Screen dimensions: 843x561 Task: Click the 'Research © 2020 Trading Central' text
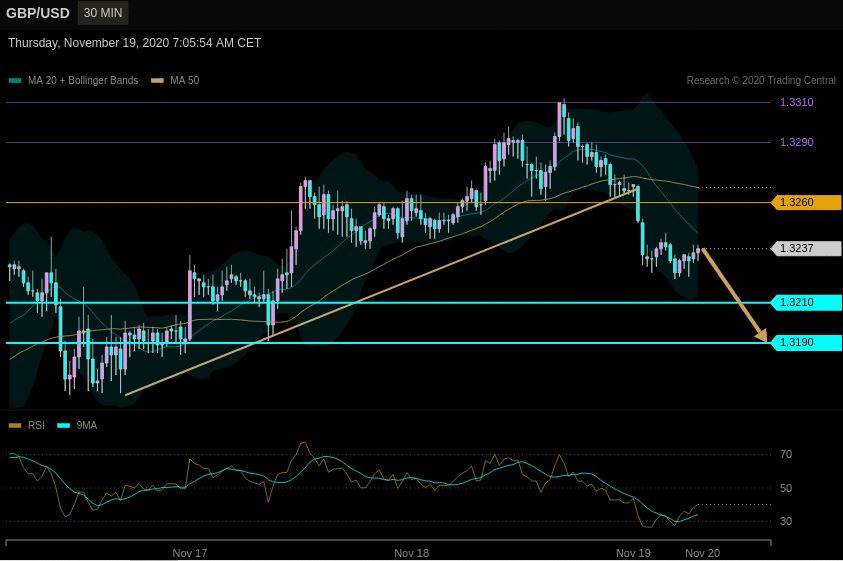[x=761, y=81]
